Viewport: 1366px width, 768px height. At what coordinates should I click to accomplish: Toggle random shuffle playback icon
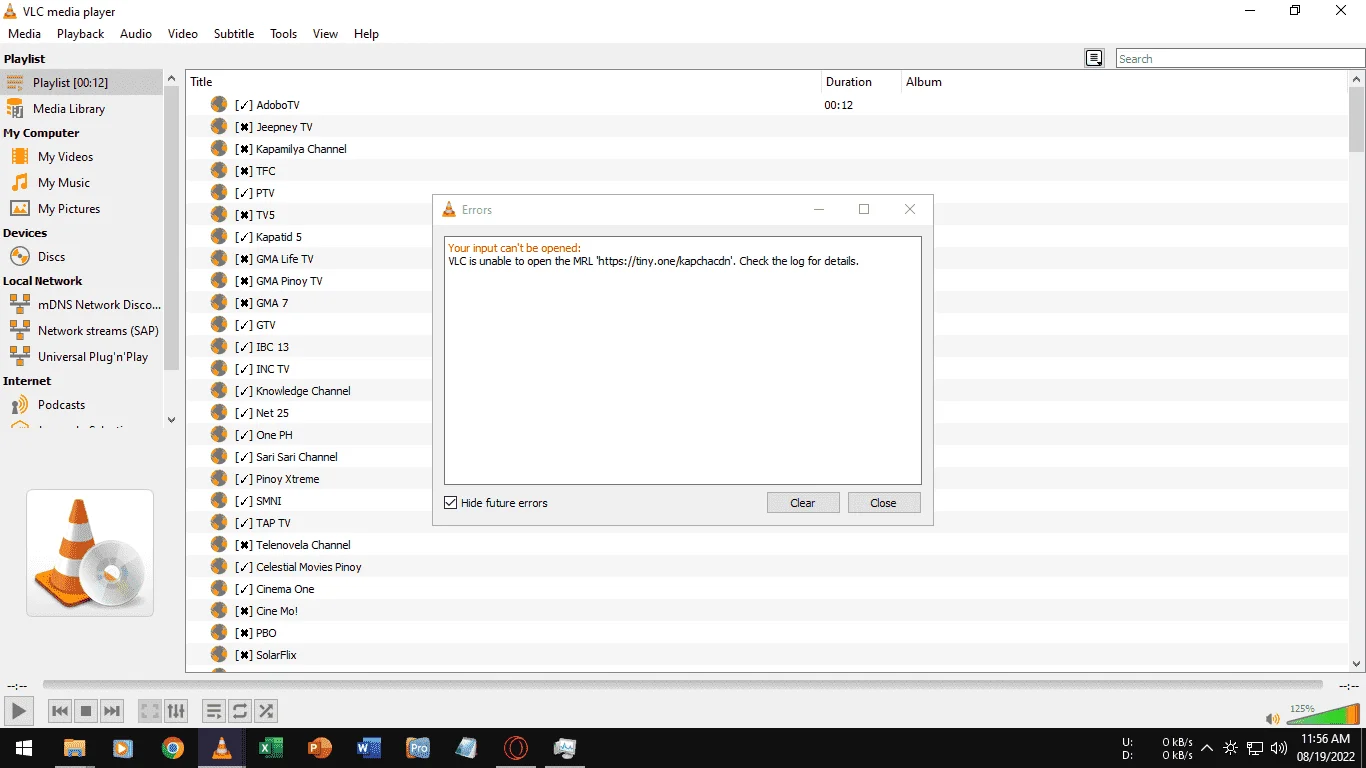(266, 711)
